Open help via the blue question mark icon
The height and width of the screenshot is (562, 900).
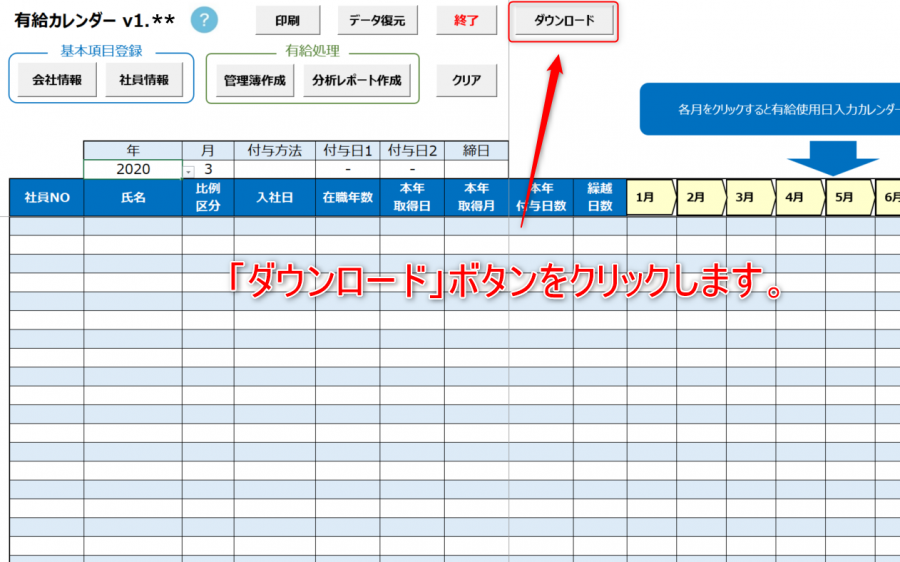[x=204, y=20]
